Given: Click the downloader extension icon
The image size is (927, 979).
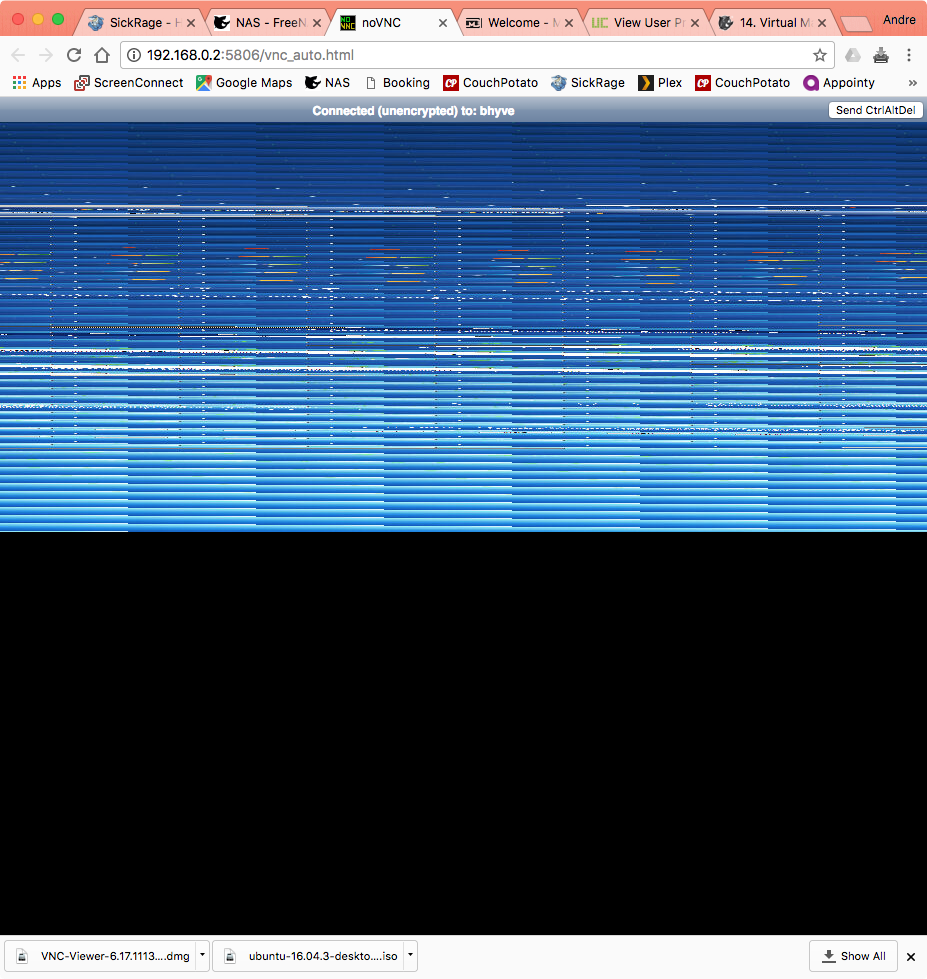Looking at the screenshot, I should coord(881,55).
